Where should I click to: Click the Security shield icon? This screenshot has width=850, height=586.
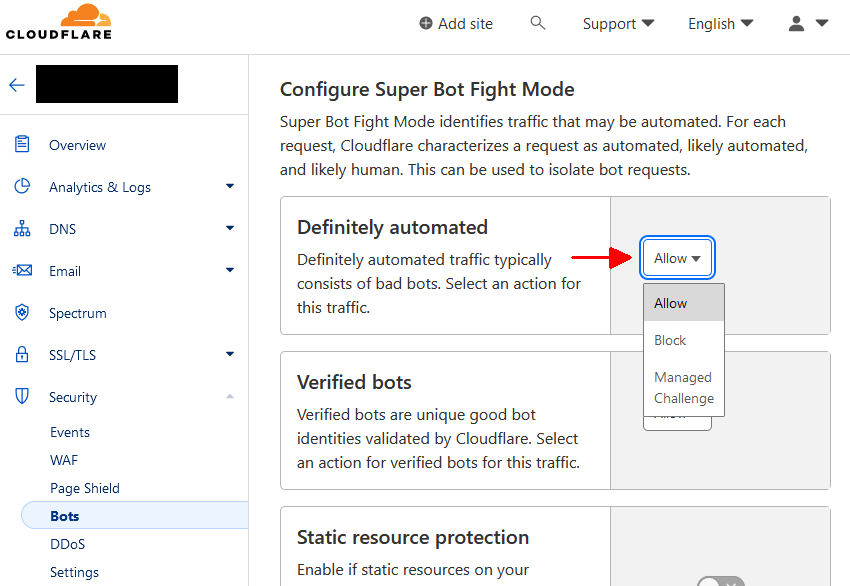22,396
